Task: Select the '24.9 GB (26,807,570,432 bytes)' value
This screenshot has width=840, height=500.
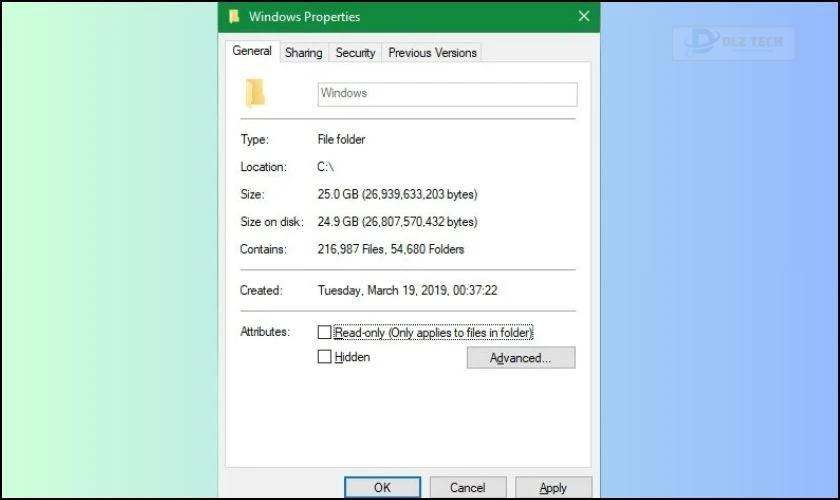Action: point(397,221)
